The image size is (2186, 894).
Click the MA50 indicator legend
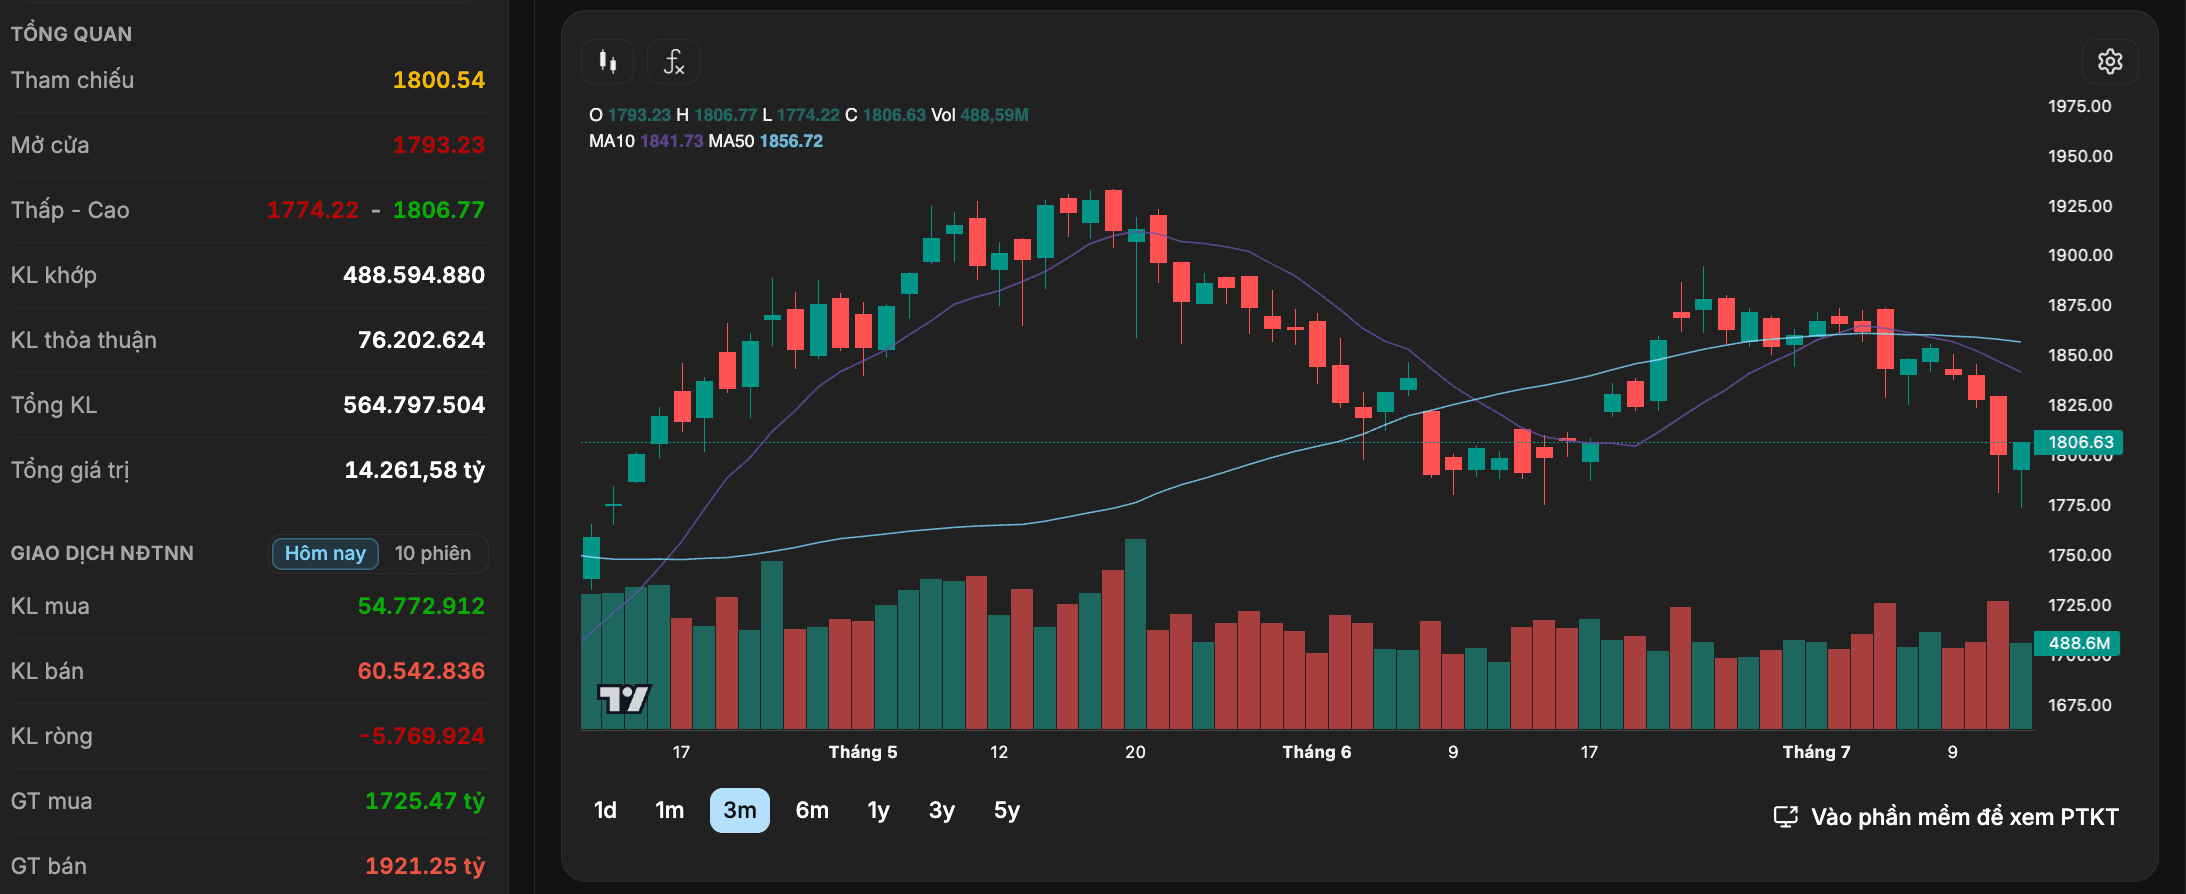tap(766, 141)
